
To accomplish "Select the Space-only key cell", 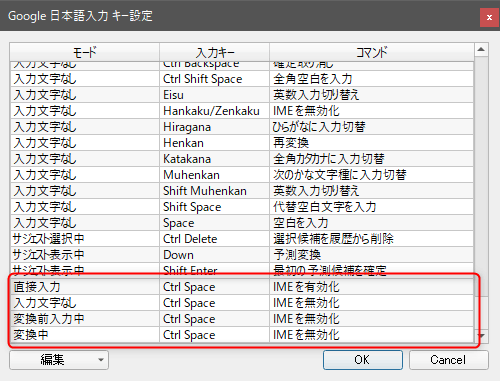I will (214, 223).
